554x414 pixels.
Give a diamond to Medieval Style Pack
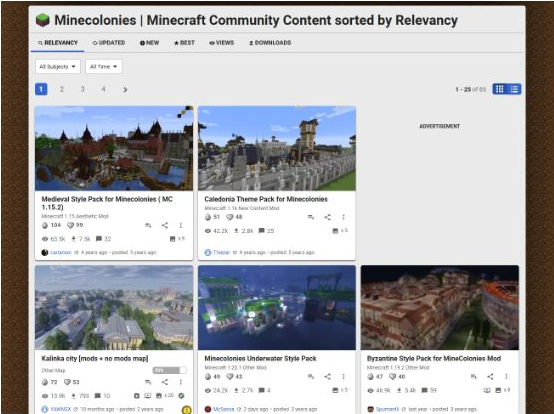[45, 225]
